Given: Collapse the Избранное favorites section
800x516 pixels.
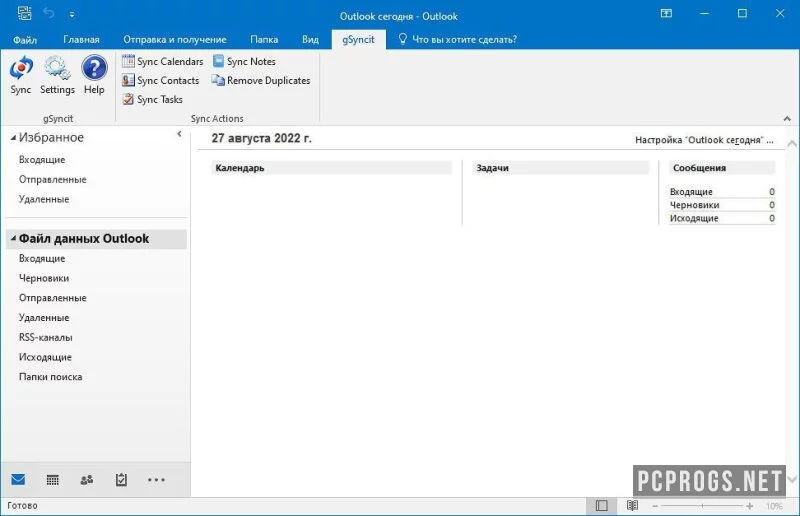Looking at the screenshot, I should tap(13, 138).
